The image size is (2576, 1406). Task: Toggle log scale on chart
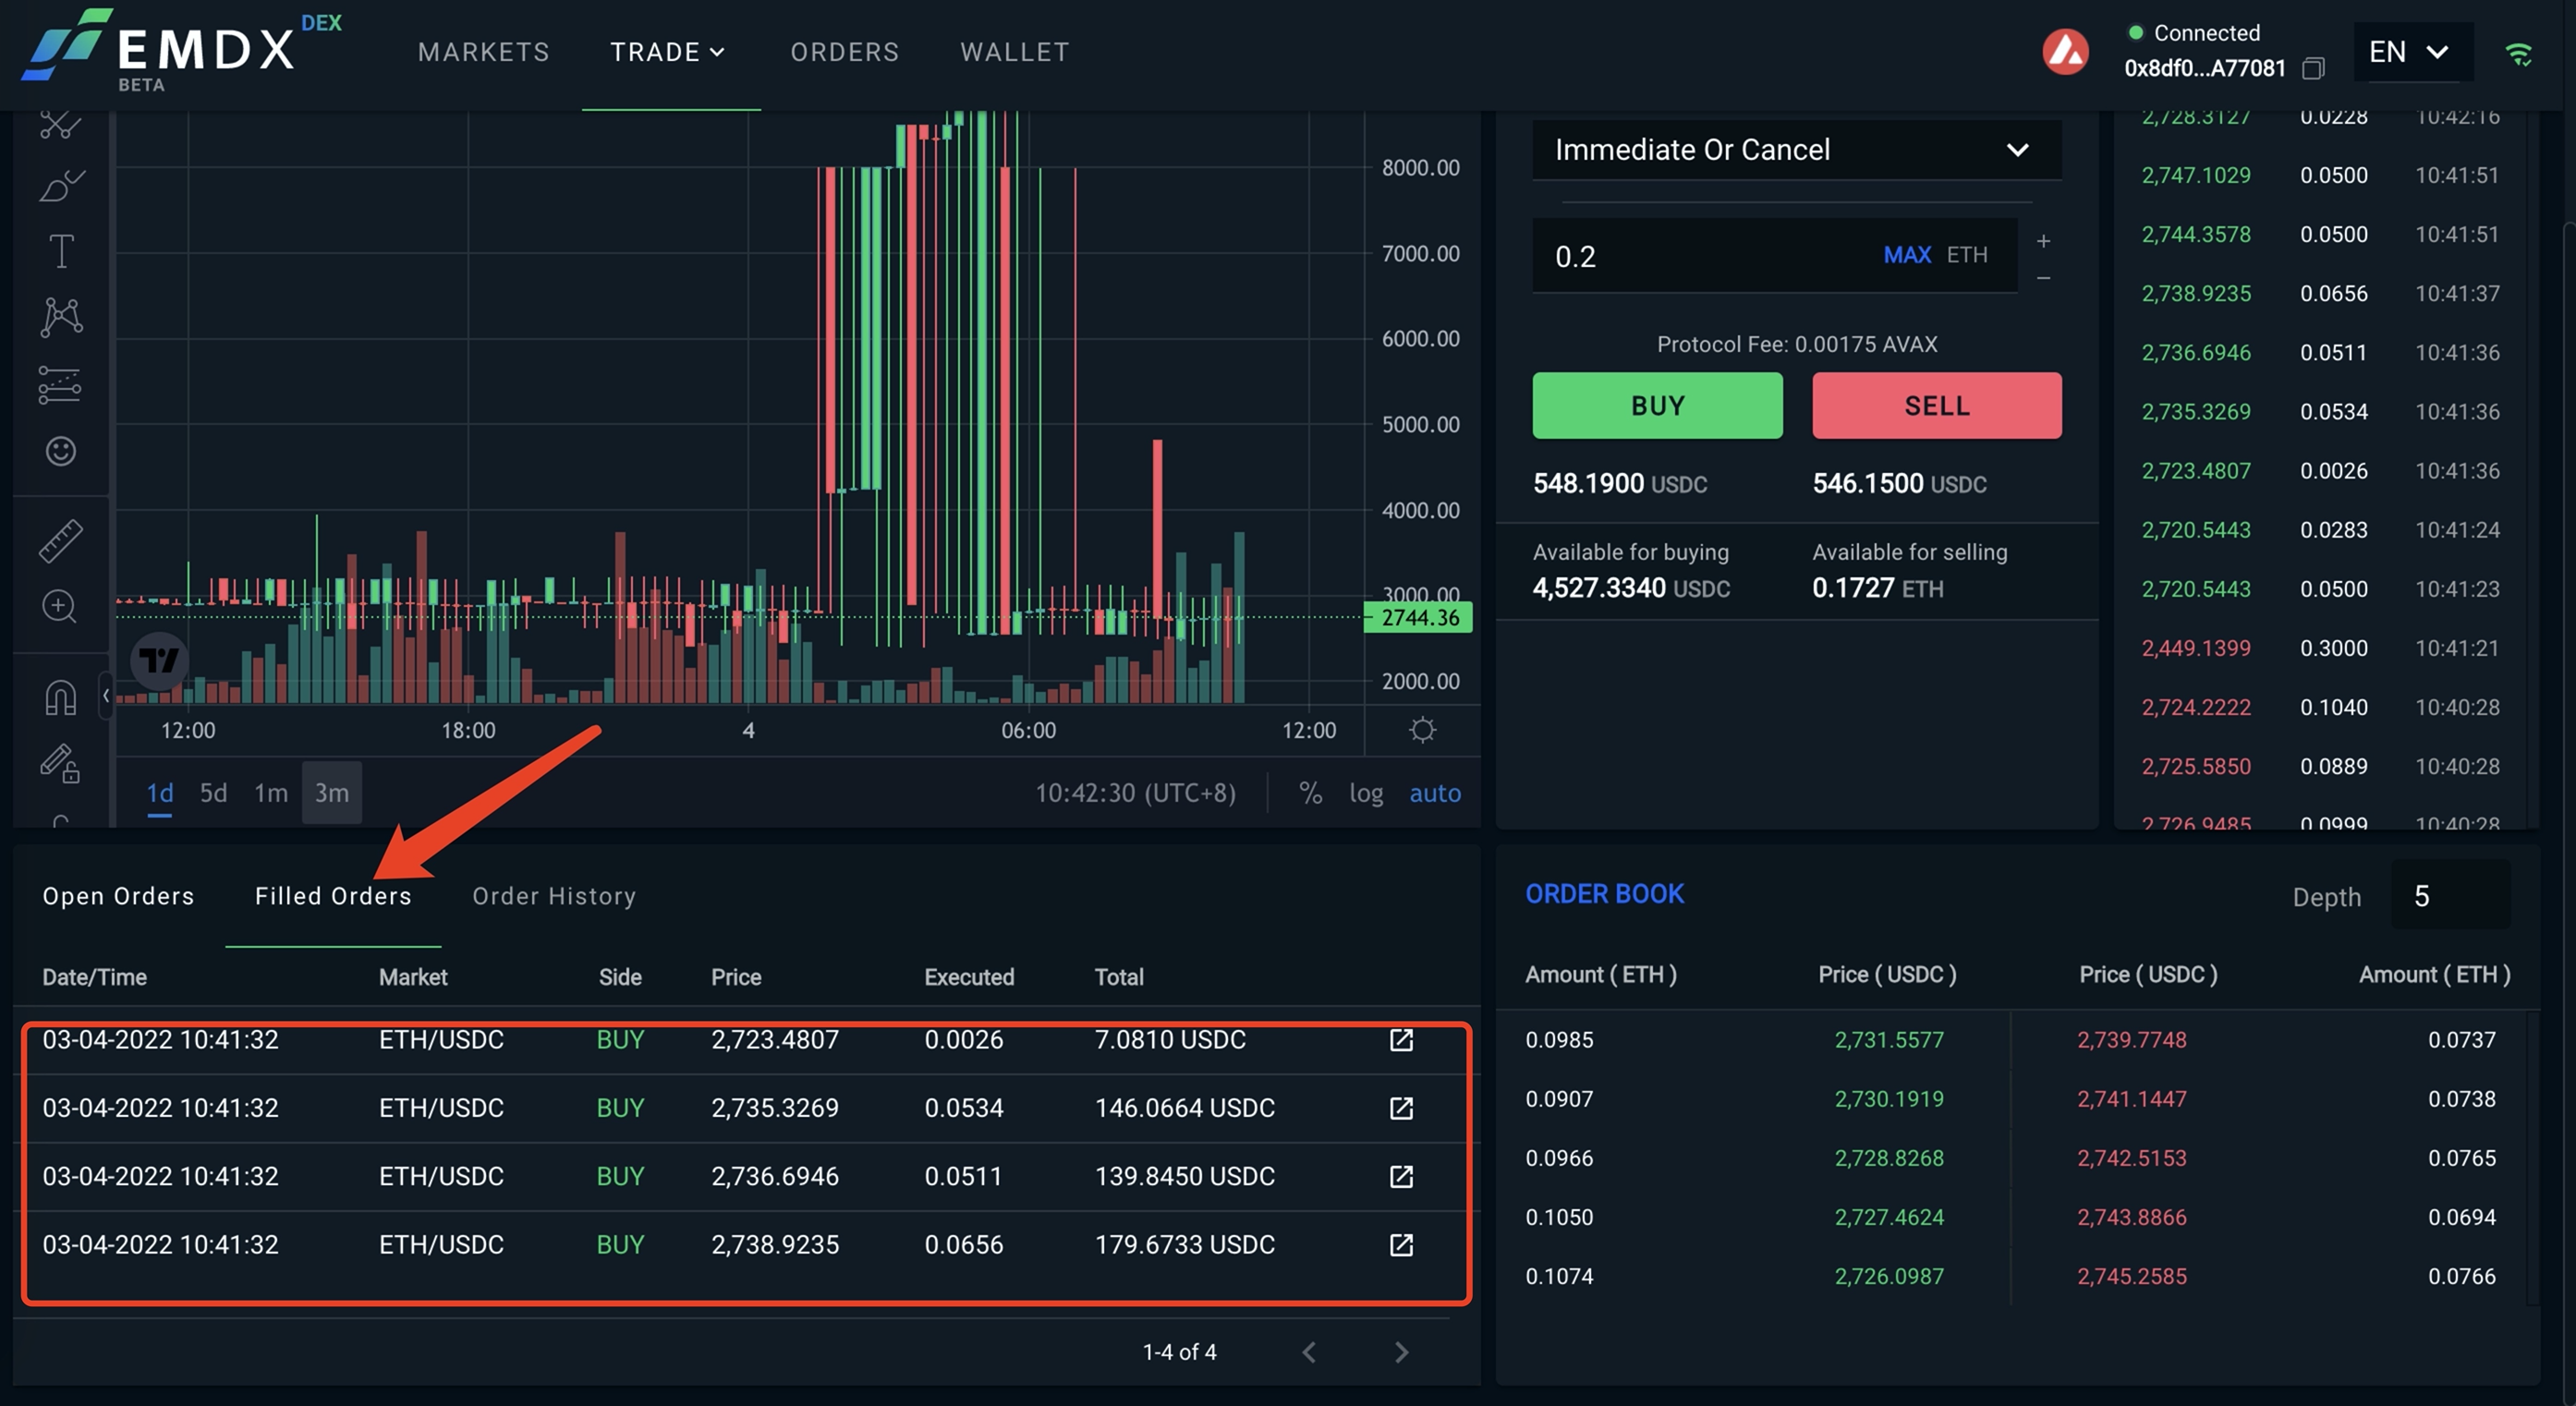tap(1366, 793)
